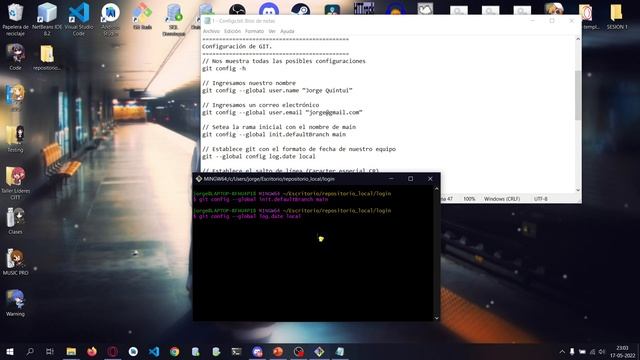Select the Discord desktop icon
The image size is (640, 360).
pos(269,9)
